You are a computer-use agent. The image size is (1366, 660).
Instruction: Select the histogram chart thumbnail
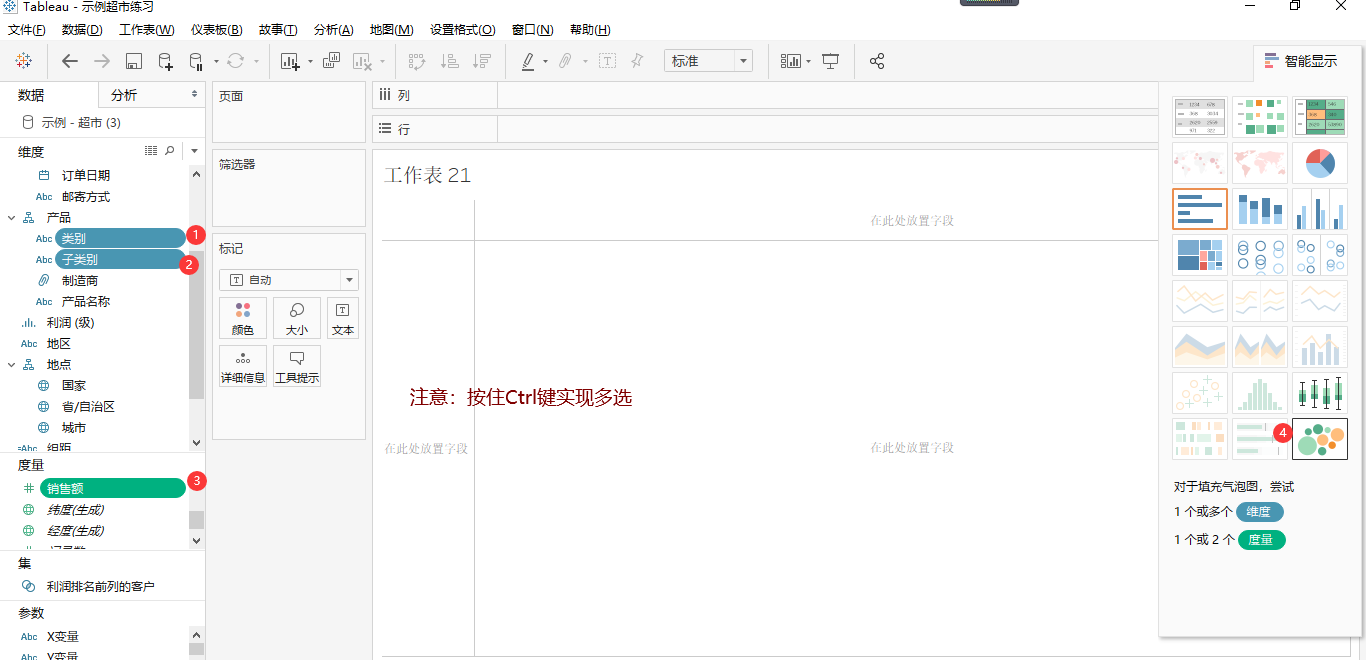pyautogui.click(x=1260, y=392)
